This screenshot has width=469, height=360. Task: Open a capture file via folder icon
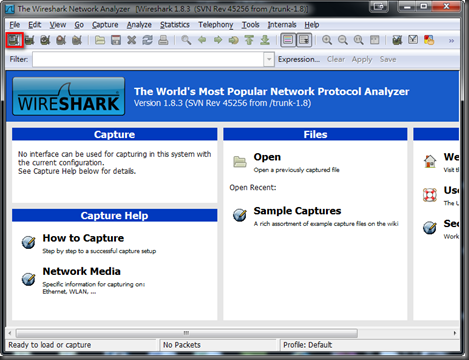pyautogui.click(x=100, y=40)
